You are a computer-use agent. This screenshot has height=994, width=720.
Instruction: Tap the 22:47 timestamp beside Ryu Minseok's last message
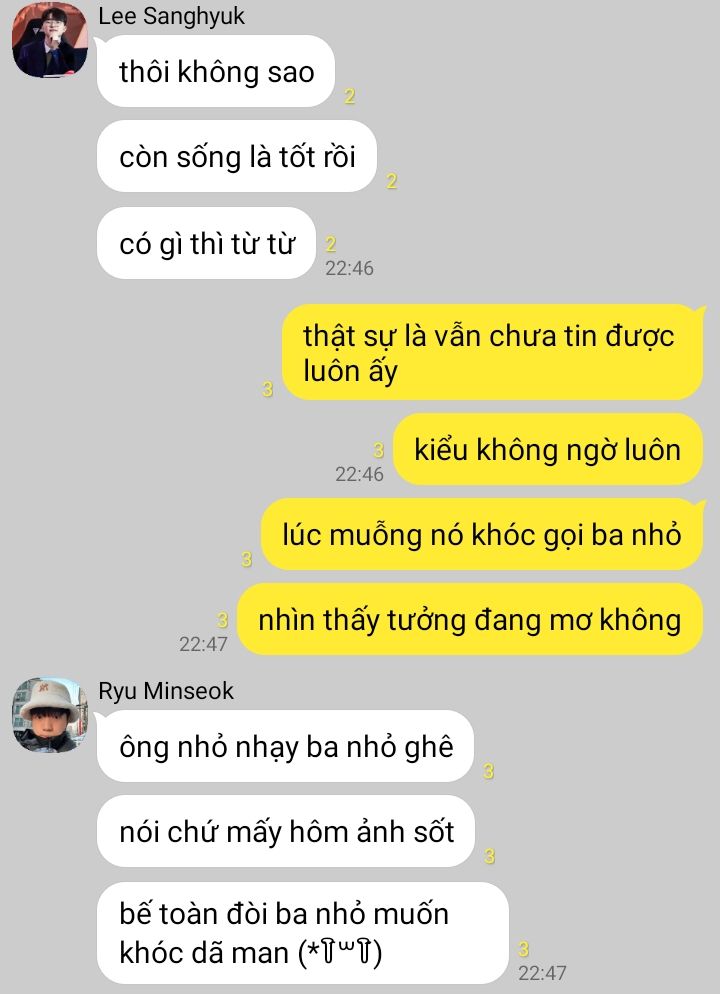(x=542, y=972)
